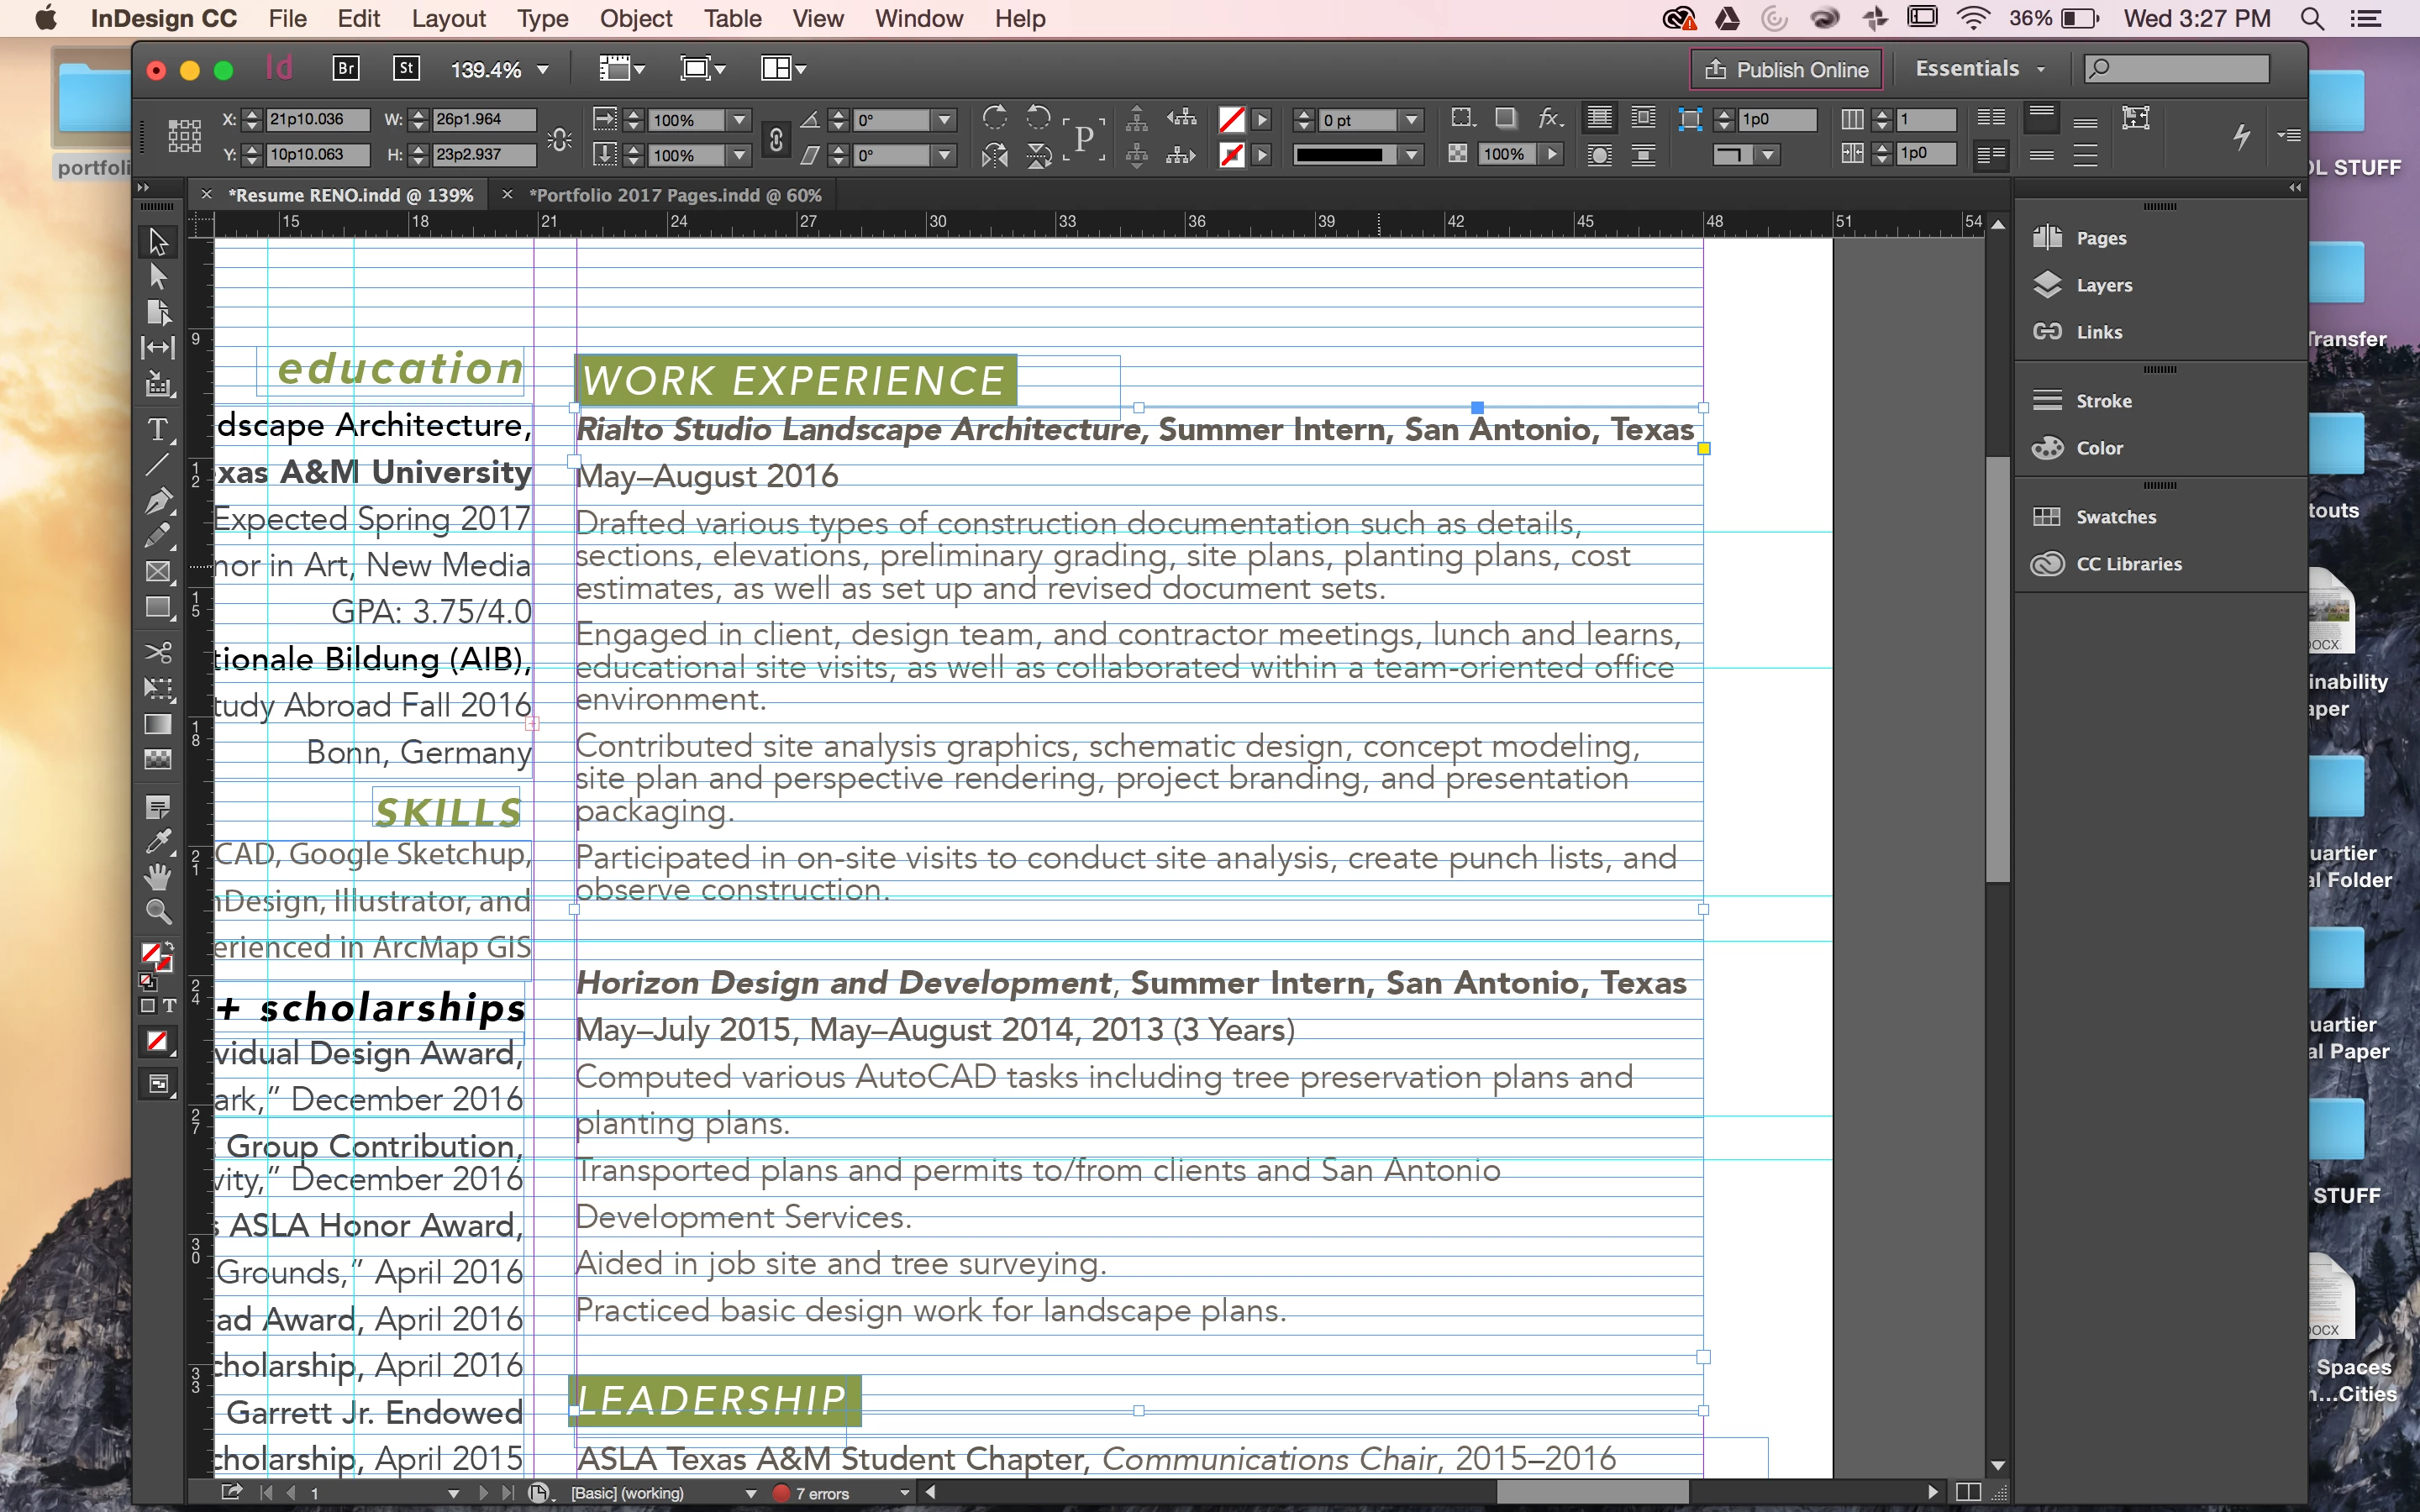Activate the Hand tool
The height and width of the screenshot is (1512, 2420).
157,877
